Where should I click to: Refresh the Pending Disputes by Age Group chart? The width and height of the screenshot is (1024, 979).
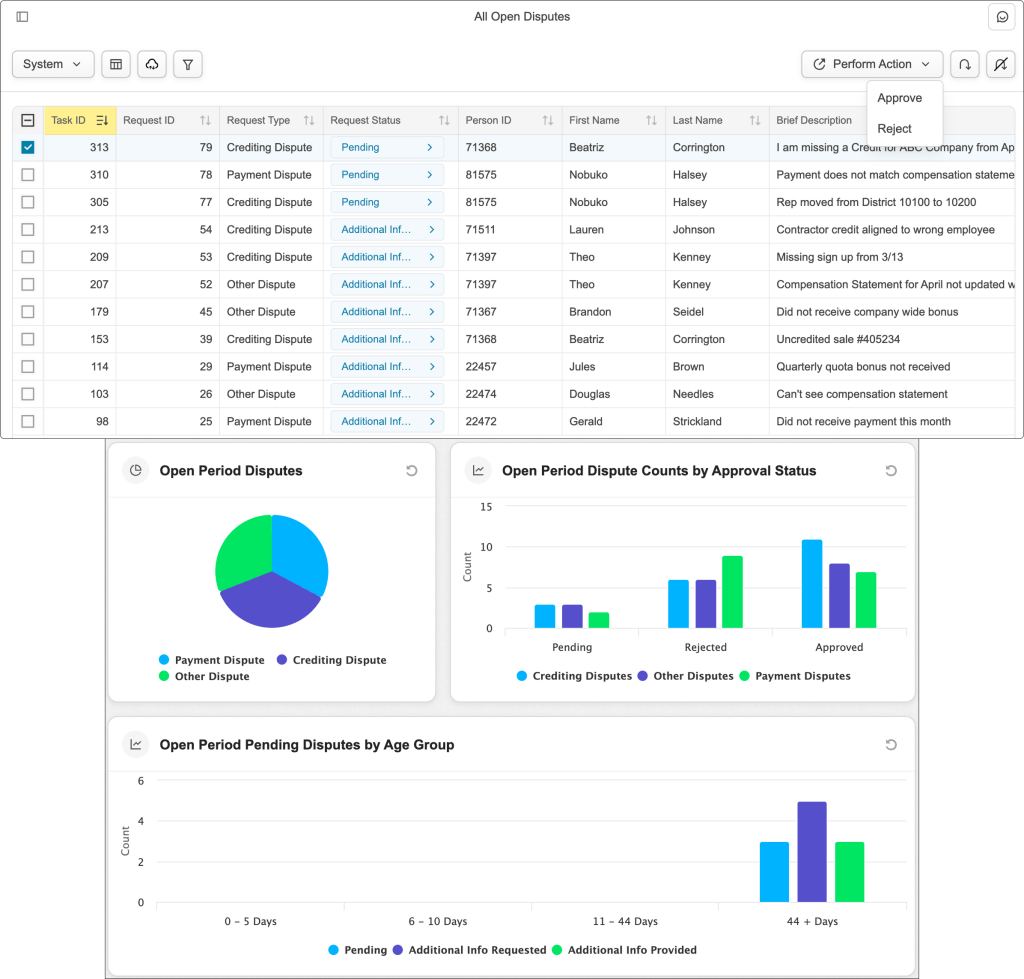point(891,745)
